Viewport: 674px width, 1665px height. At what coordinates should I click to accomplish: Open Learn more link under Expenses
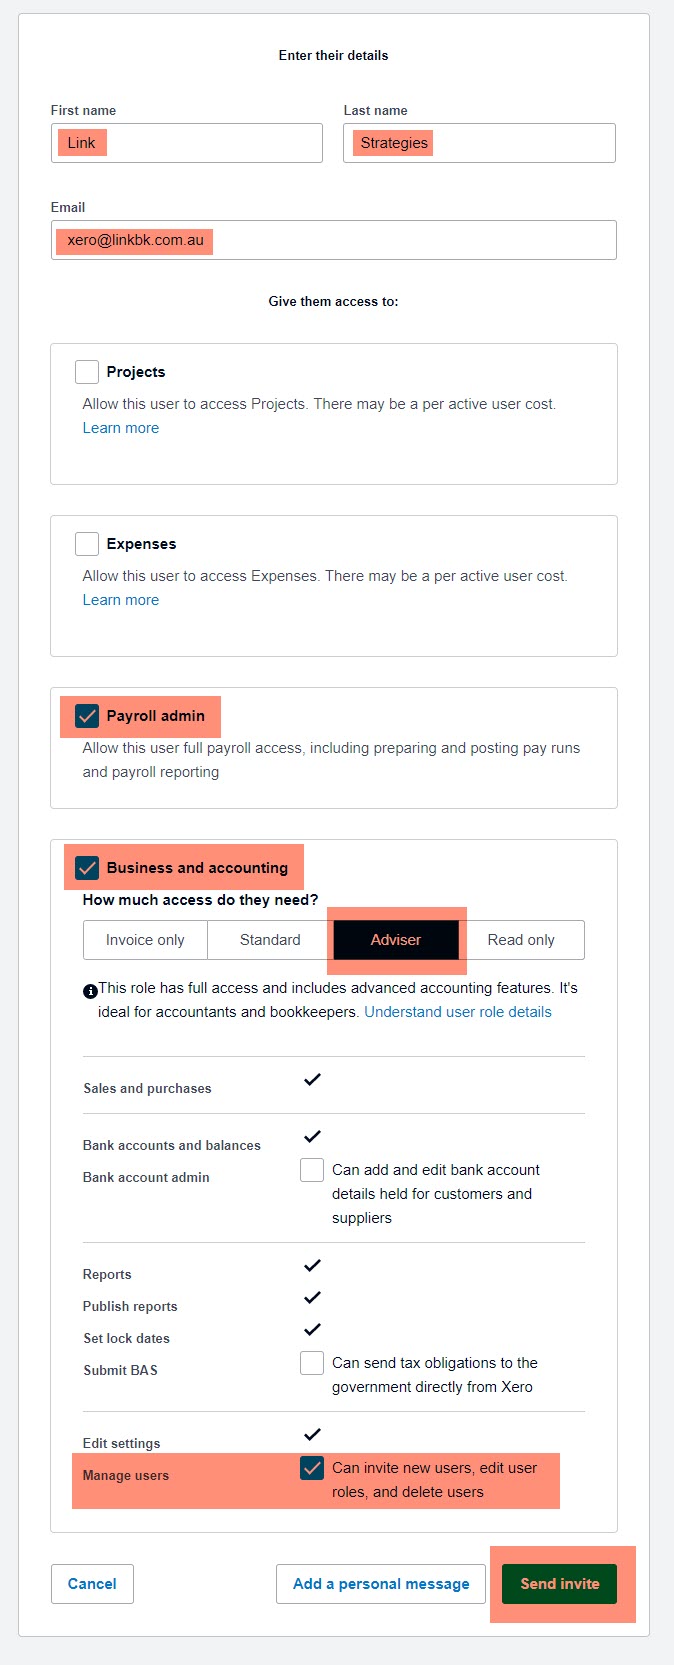coord(121,600)
